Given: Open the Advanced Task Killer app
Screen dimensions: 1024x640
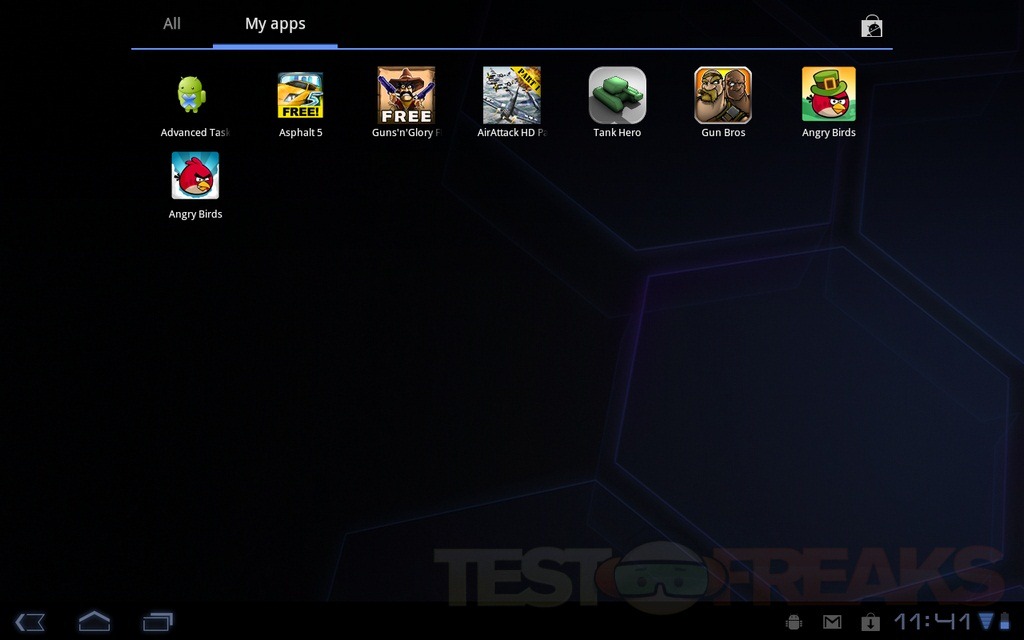Looking at the screenshot, I should point(195,96).
